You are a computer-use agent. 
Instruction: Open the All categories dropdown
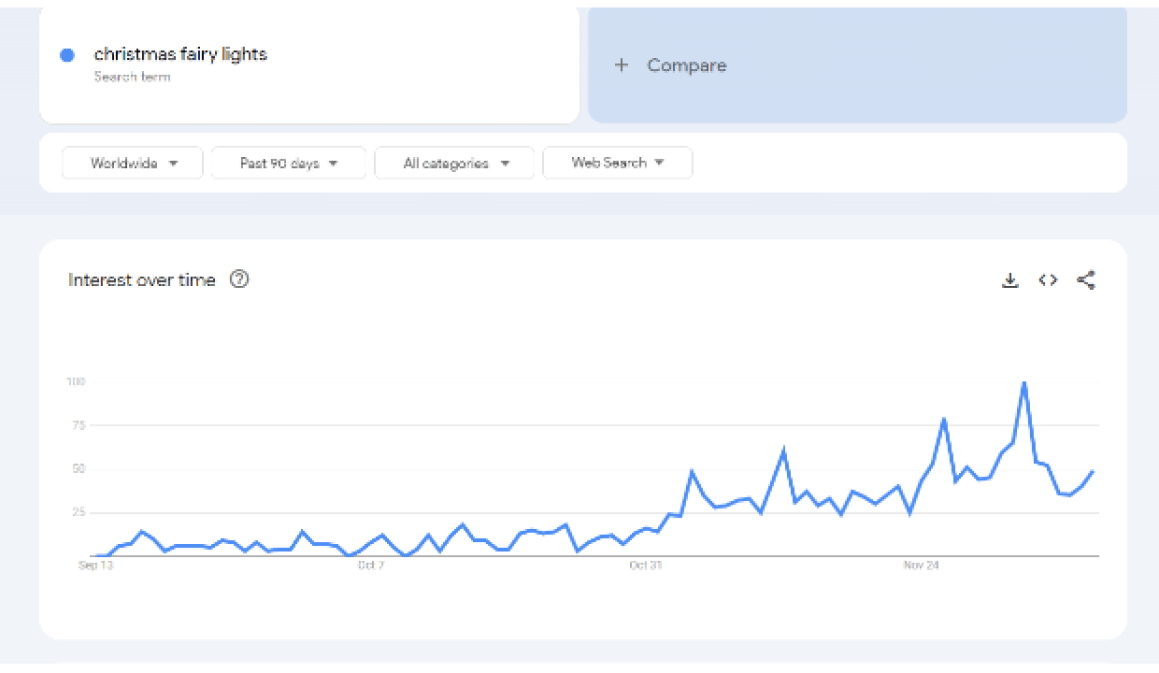(455, 163)
